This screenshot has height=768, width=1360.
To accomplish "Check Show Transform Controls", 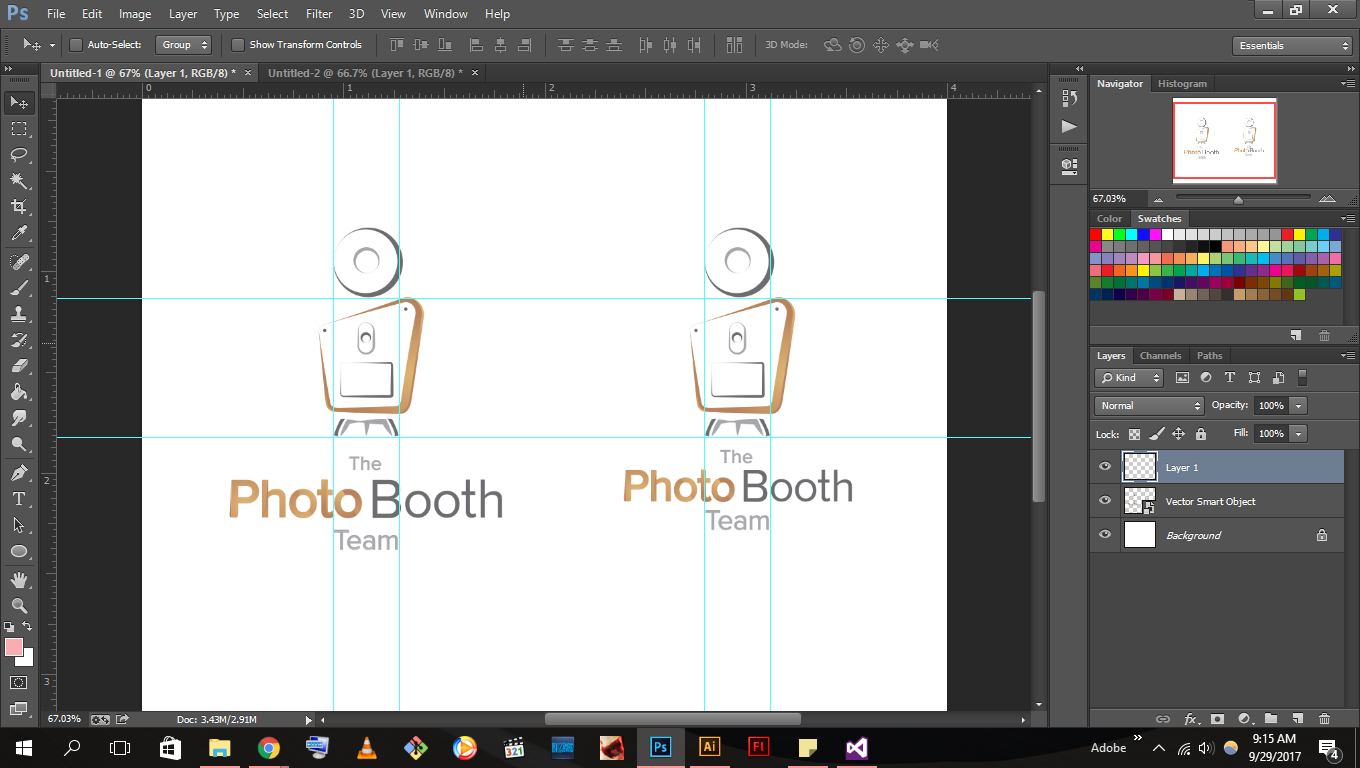I will click(238, 45).
